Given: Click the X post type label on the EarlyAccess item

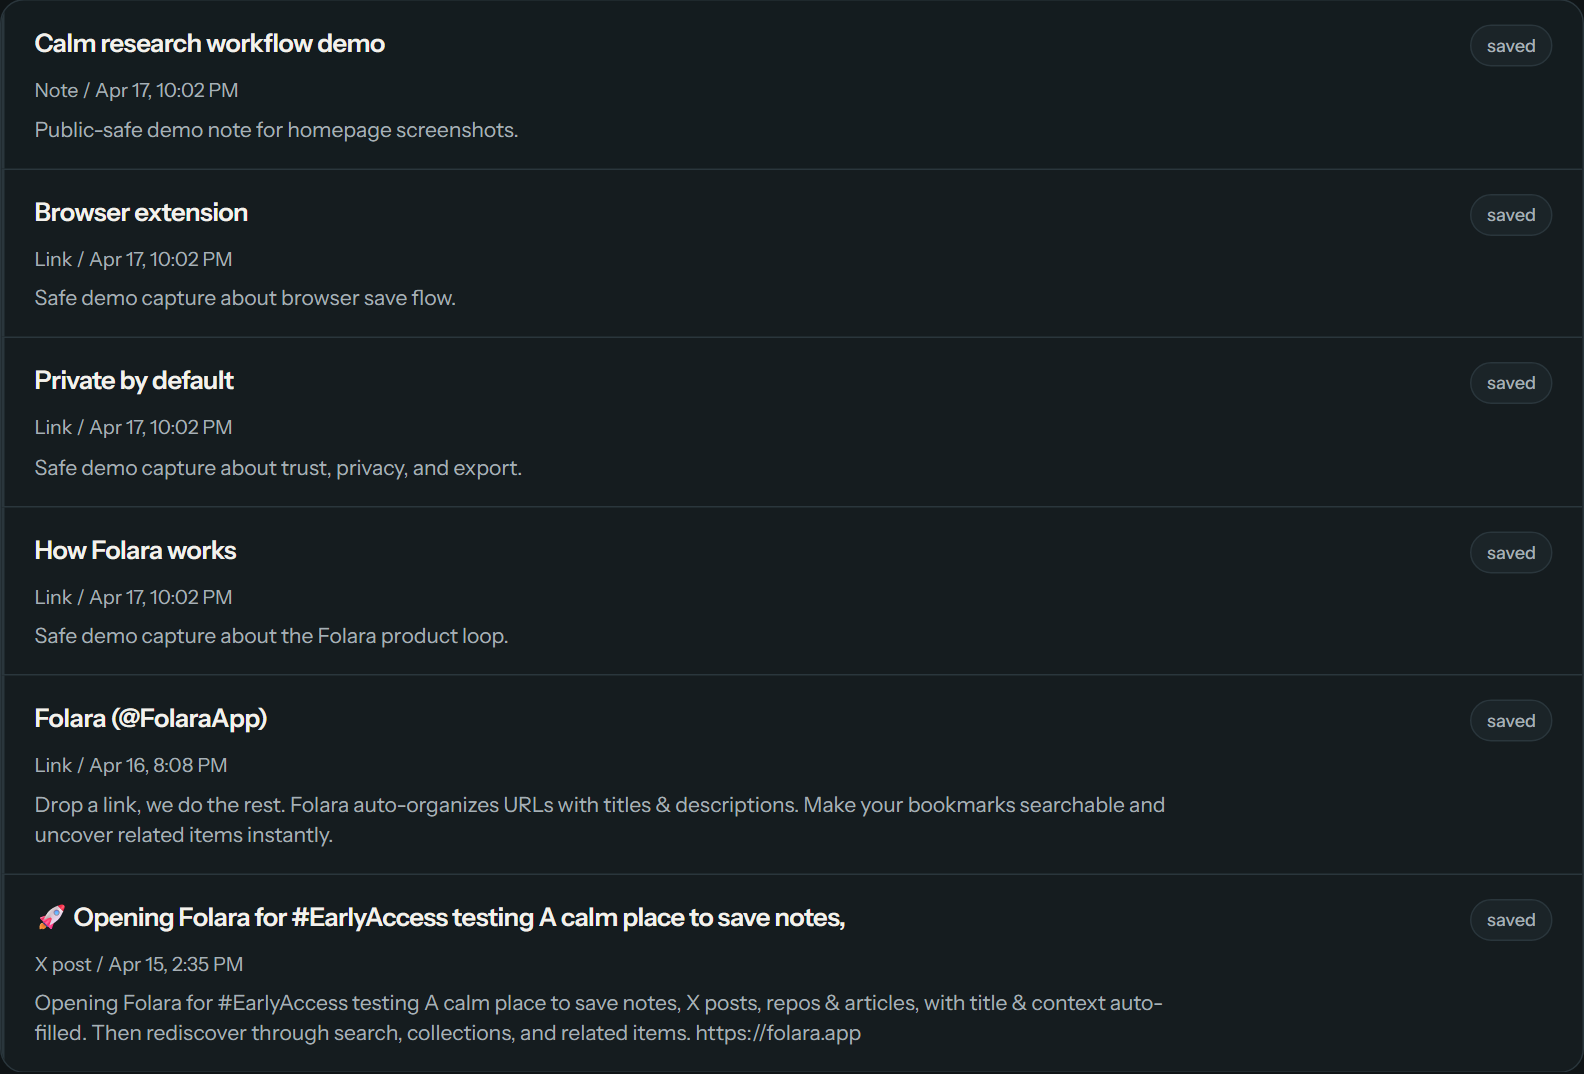Looking at the screenshot, I should tap(61, 963).
